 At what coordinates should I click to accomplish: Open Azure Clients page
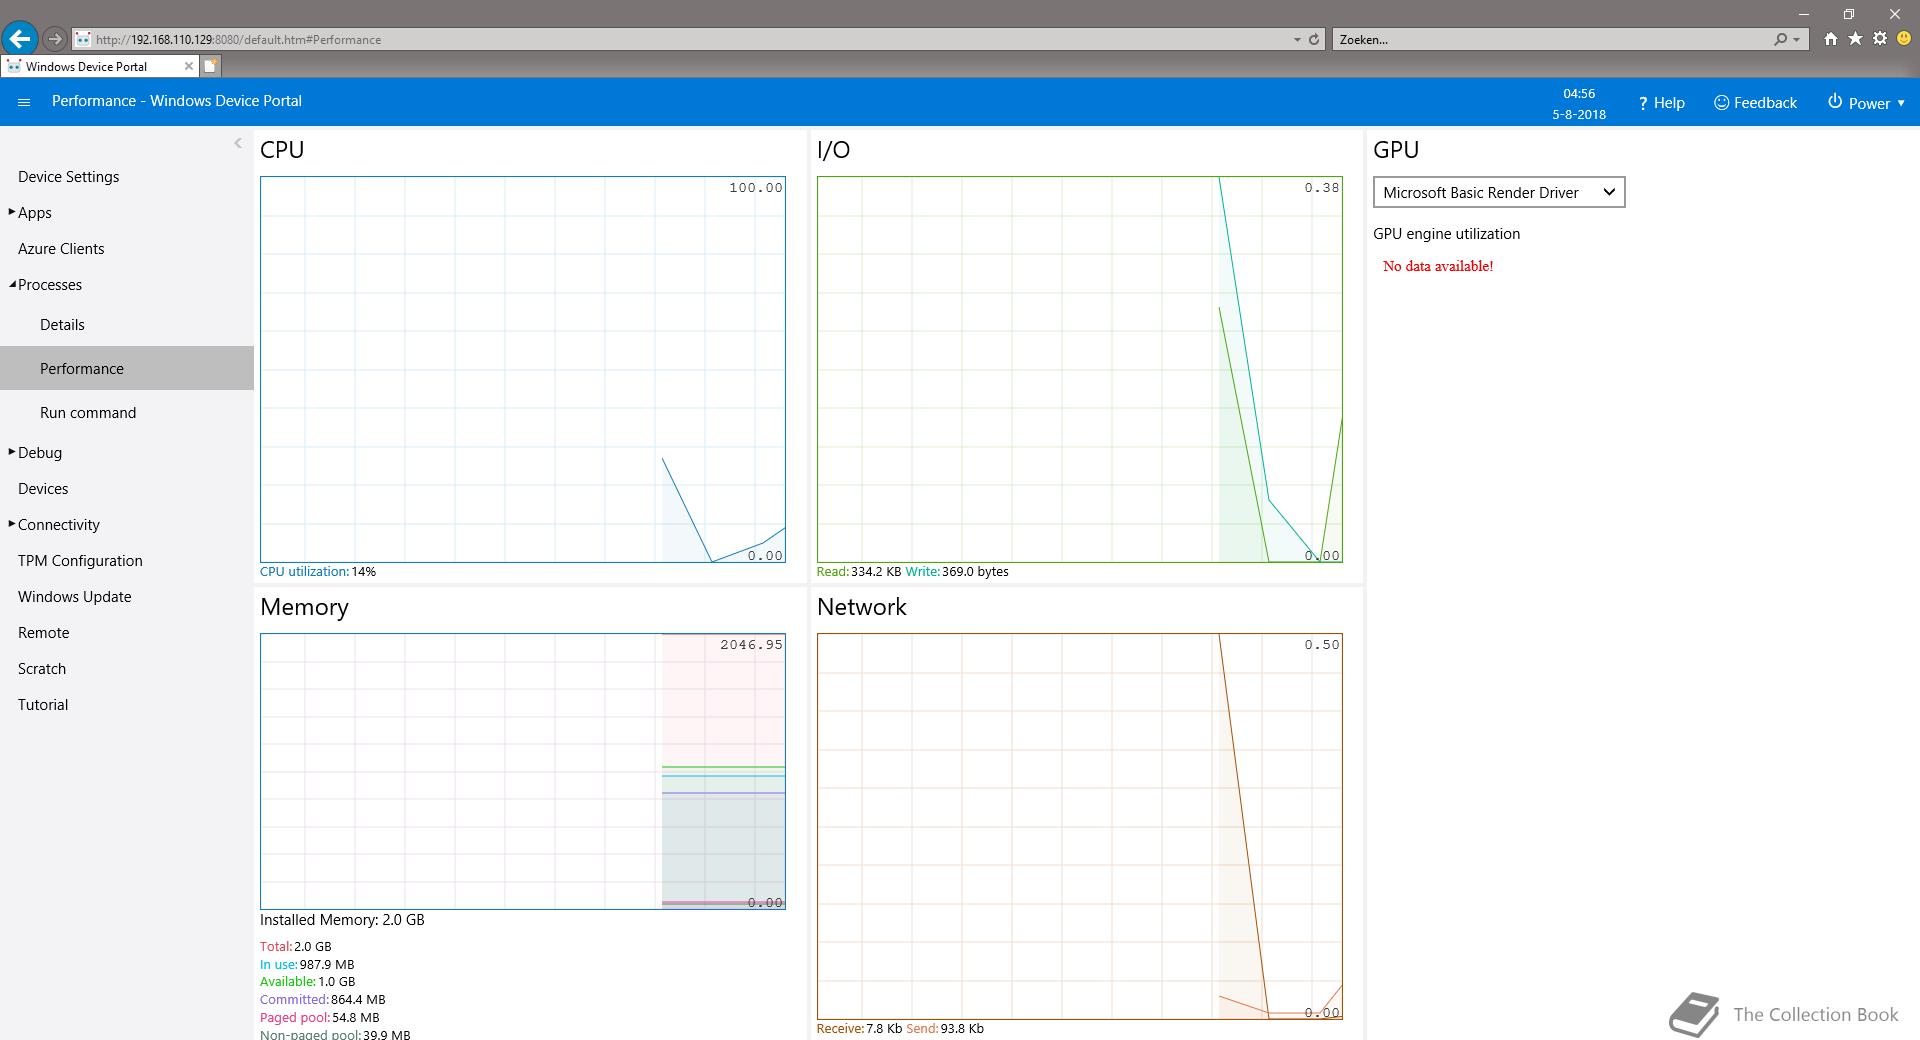coord(61,249)
